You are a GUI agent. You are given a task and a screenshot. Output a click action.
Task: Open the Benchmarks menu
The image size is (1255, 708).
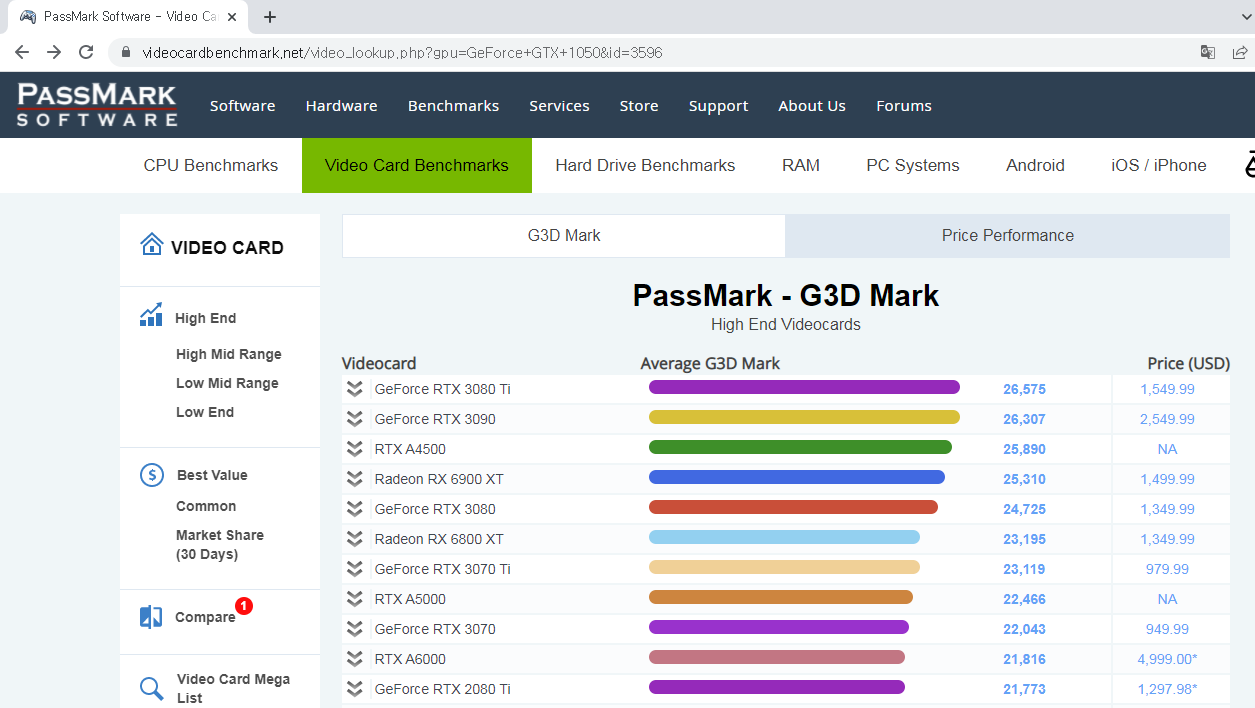point(453,106)
